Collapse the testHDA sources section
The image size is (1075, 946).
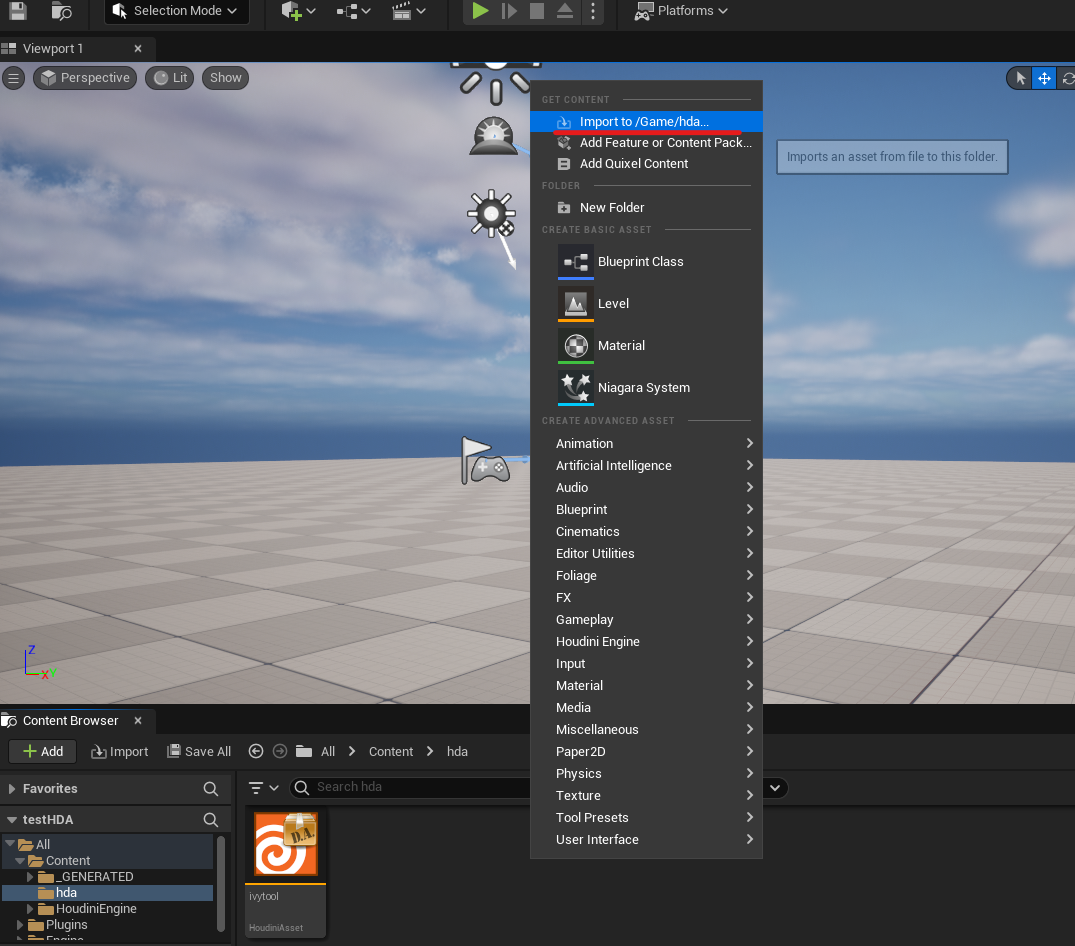pyautogui.click(x=12, y=820)
